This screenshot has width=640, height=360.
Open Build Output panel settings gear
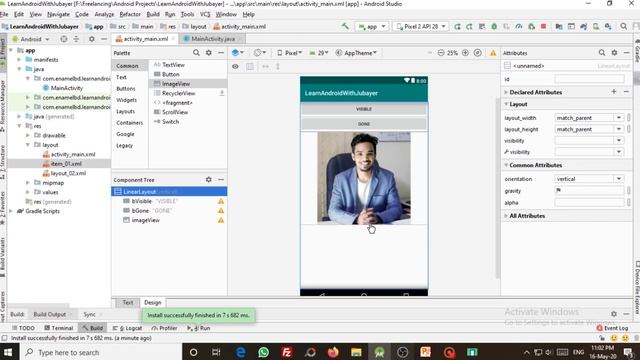pyautogui.click(x=613, y=313)
